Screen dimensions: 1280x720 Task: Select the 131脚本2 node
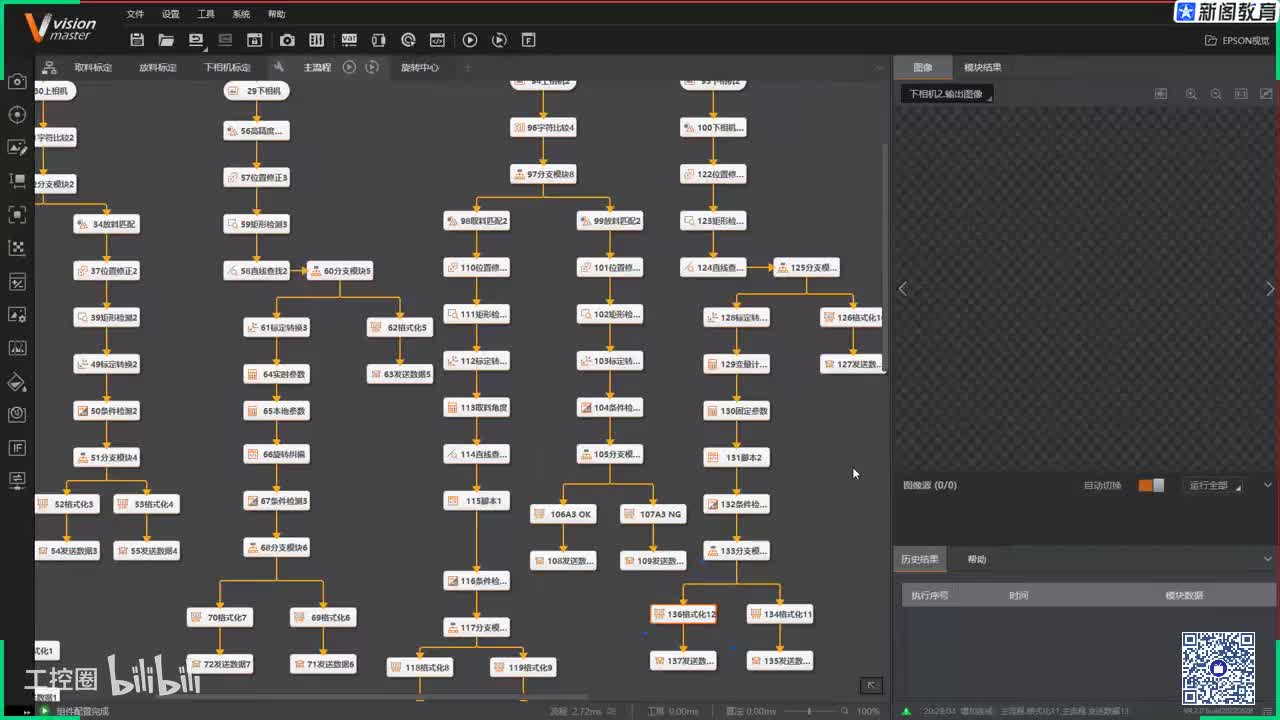(737, 457)
